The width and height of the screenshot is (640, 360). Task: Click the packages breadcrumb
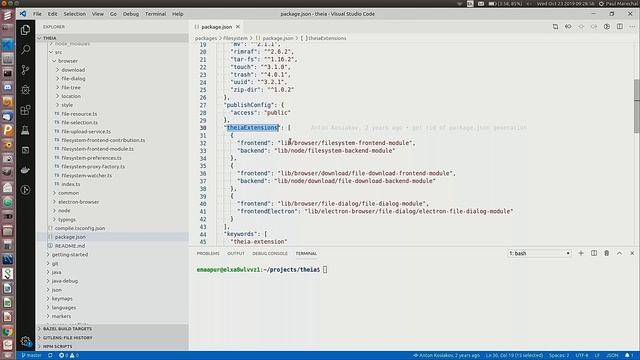(x=206, y=38)
